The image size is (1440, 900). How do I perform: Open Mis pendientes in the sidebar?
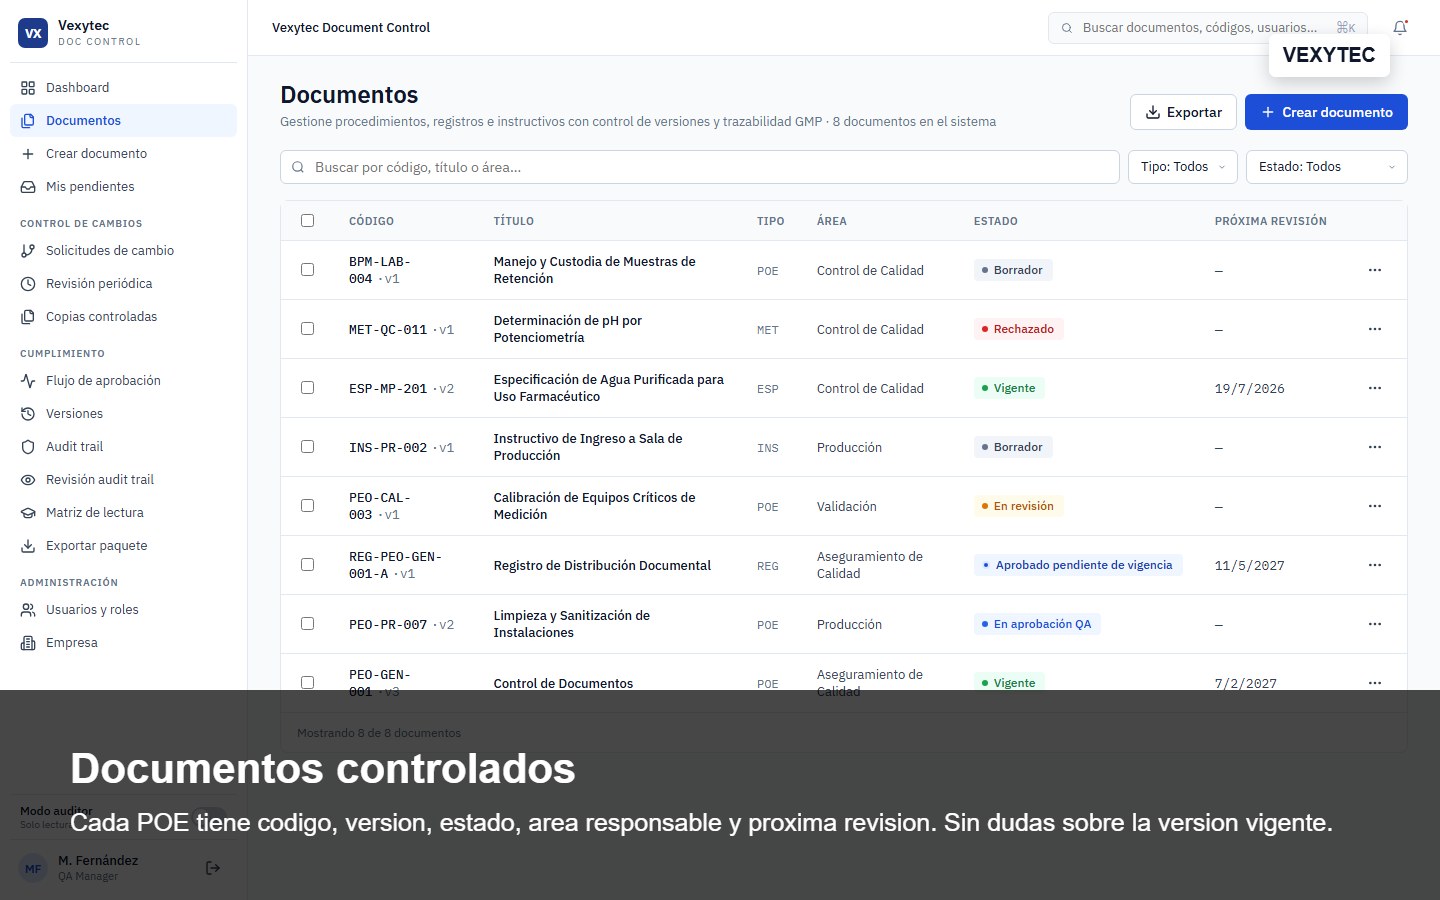(x=124, y=187)
